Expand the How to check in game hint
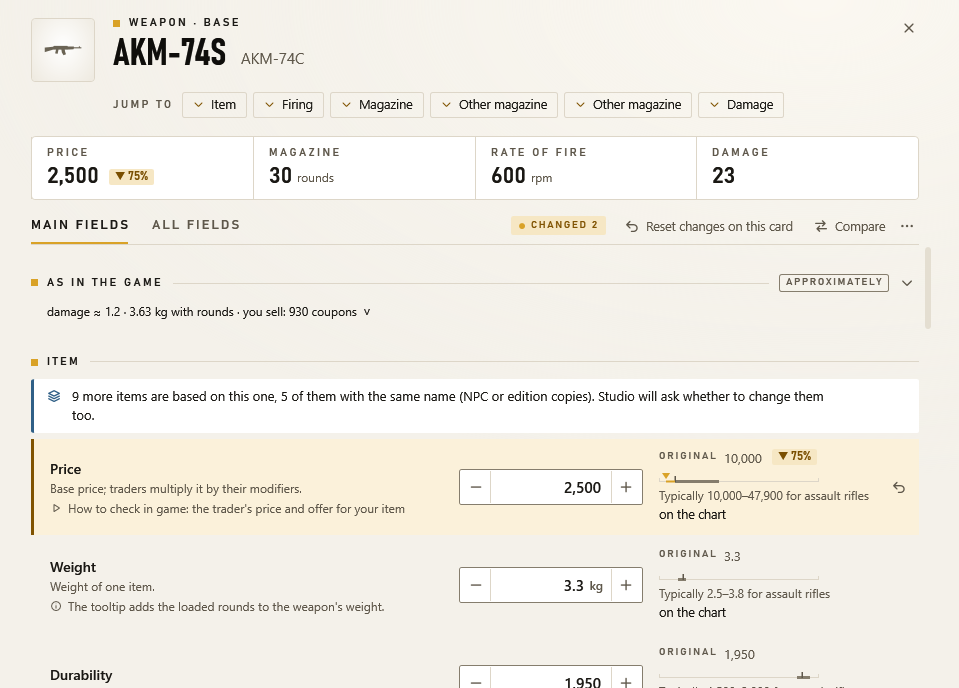Image resolution: width=959 pixels, height=688 pixels. tap(228, 509)
